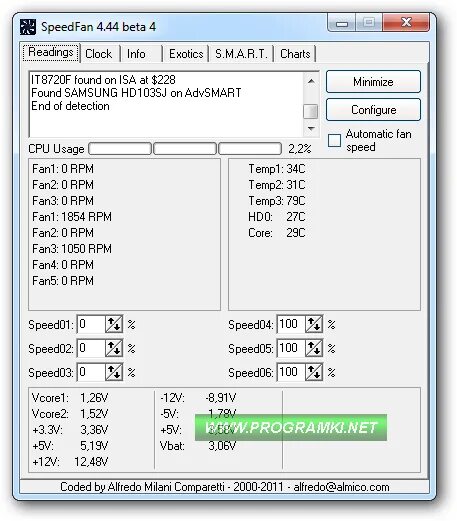The image size is (457, 521).
Task: Select the 'Fan1: 1854 RPM' reading
Action: pos(72,217)
